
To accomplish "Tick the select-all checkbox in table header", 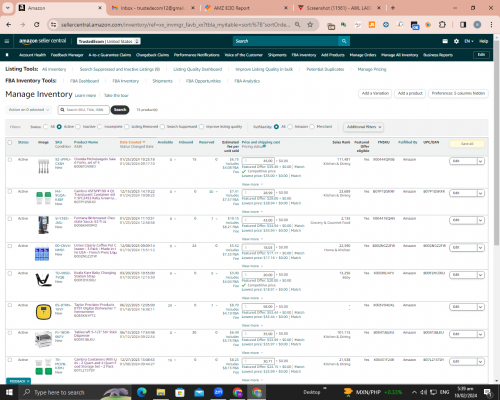I will [x=10, y=143].
